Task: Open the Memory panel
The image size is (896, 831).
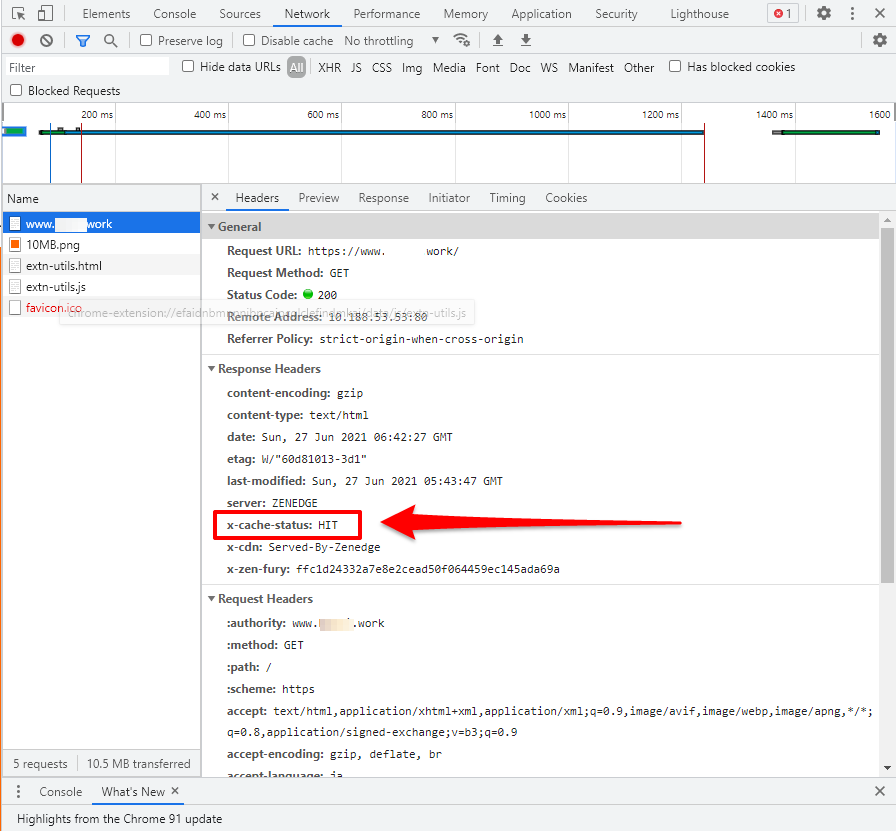Action: [x=466, y=14]
